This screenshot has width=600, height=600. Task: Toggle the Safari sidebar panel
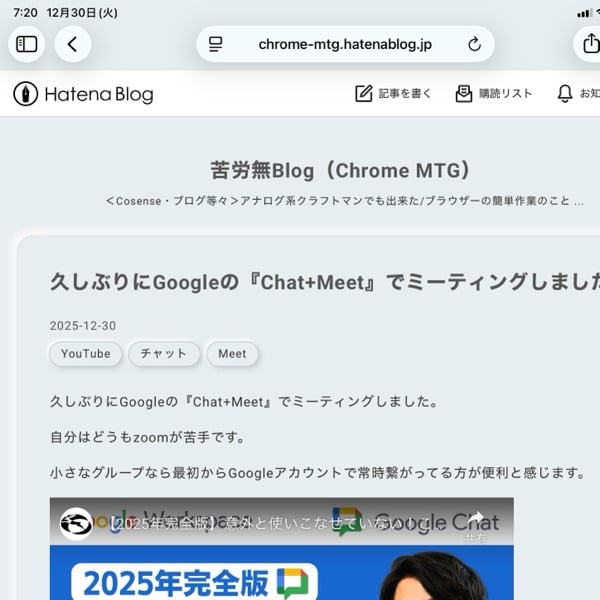[x=26, y=44]
